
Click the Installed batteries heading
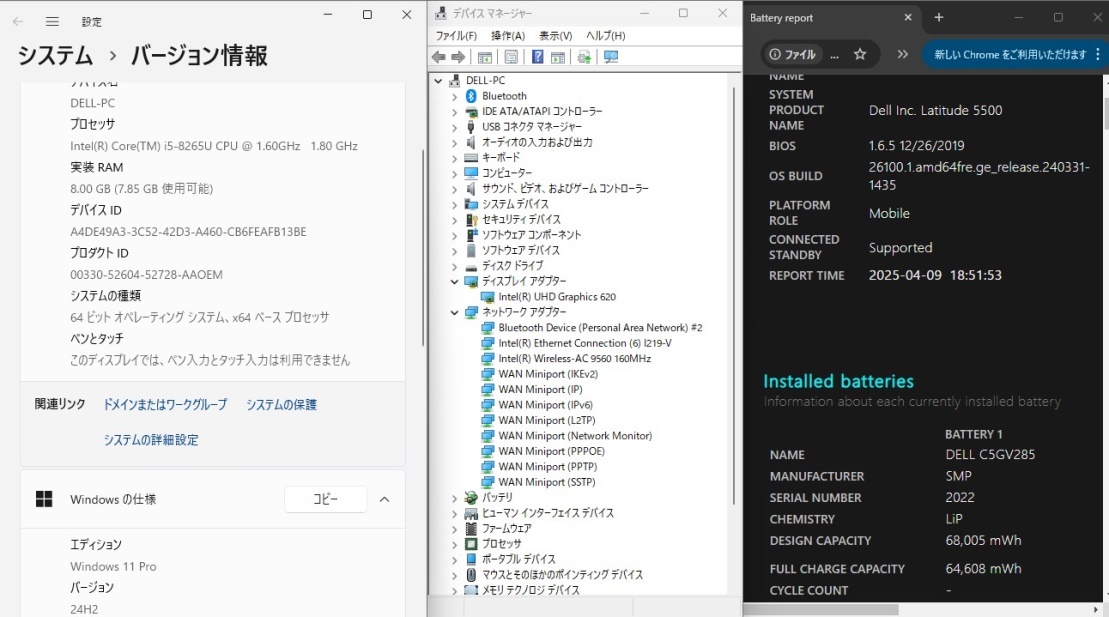[x=838, y=381]
